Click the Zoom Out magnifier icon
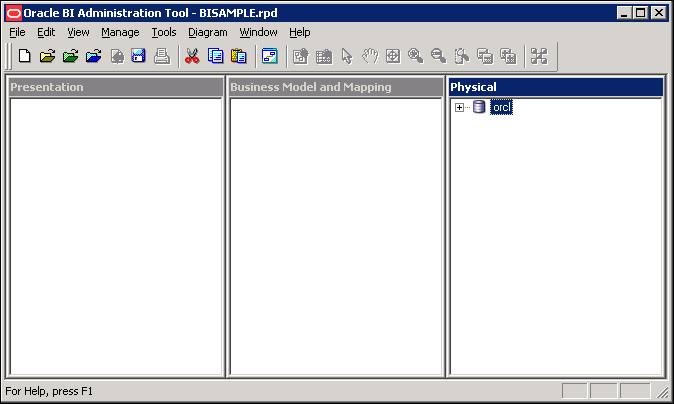Image resolution: width=674 pixels, height=404 pixels. [x=438, y=56]
